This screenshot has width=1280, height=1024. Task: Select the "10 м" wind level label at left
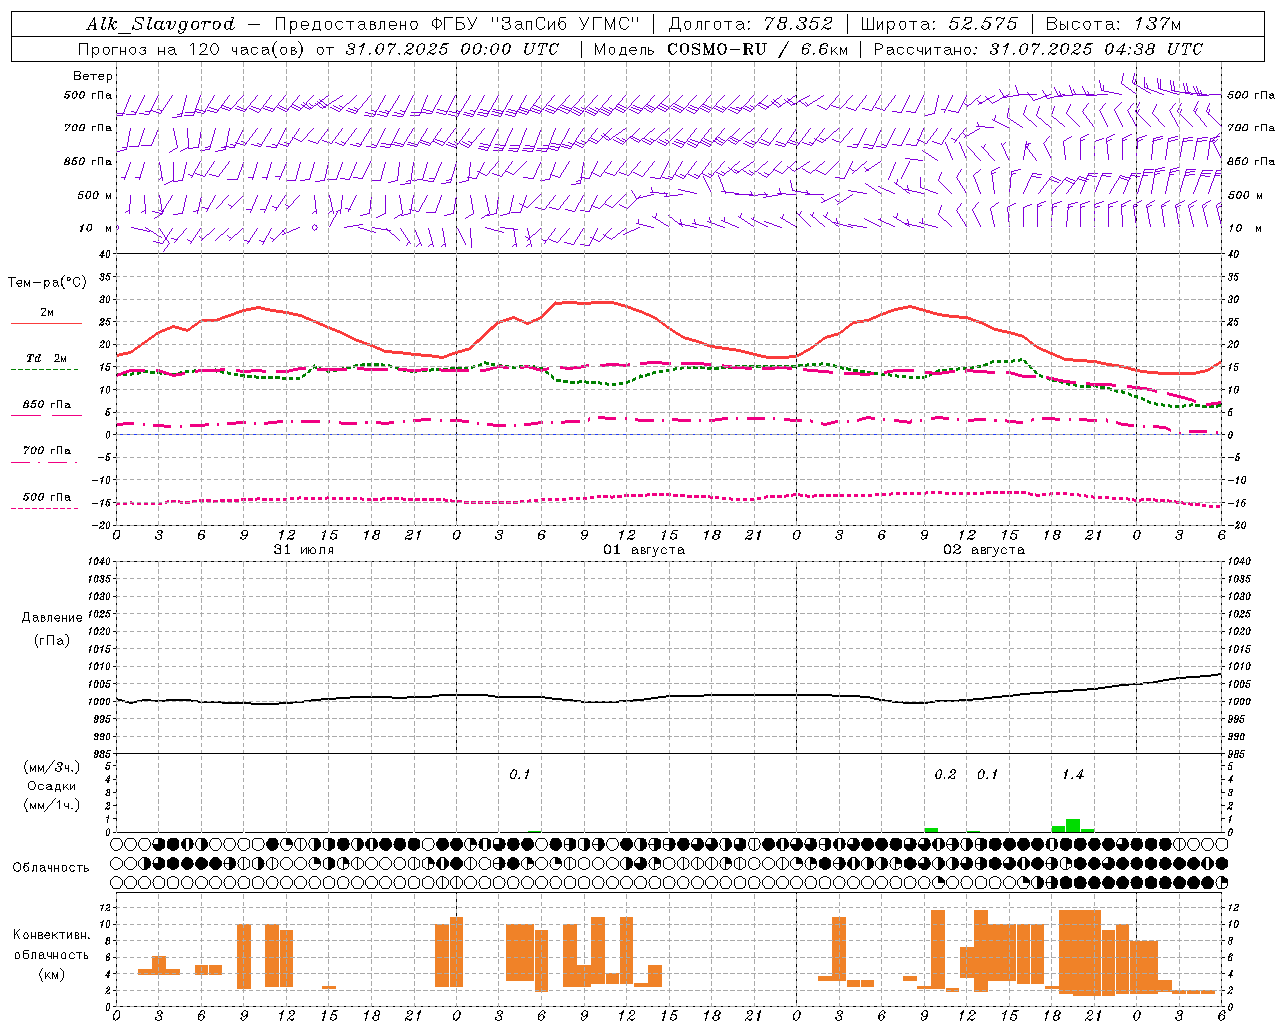[96, 228]
